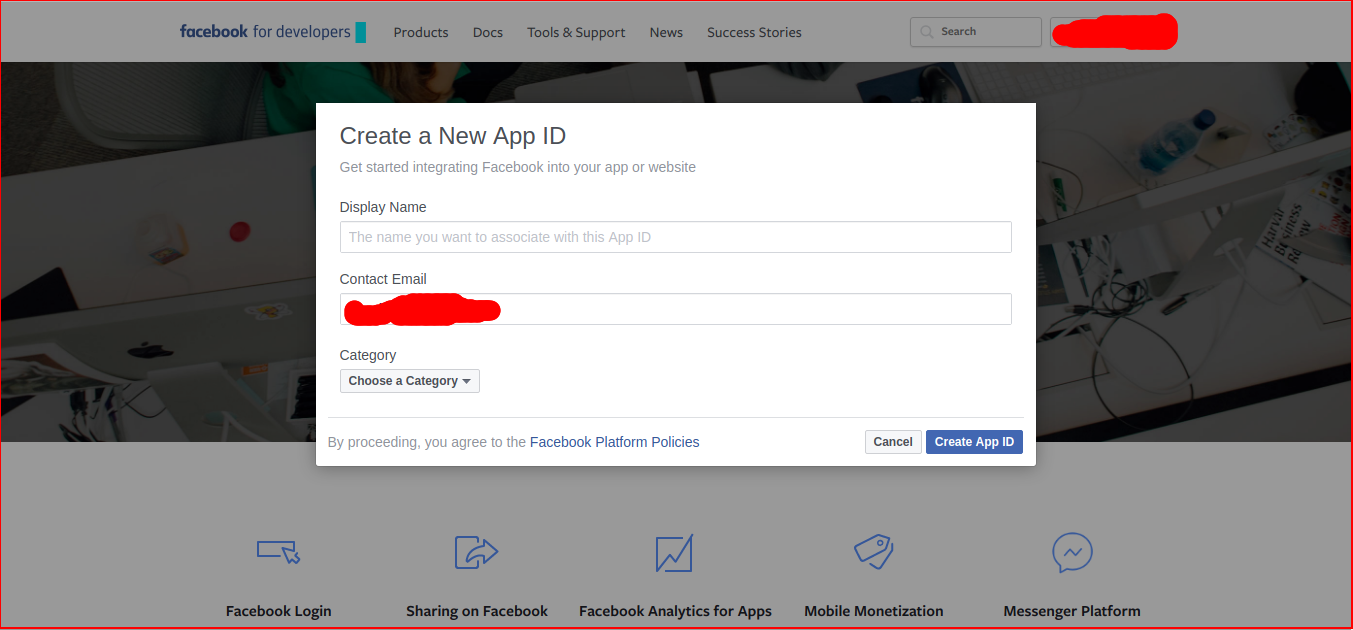Screen dimensions: 1353x630
Task: Open the Facebook Login product link
Action: tap(278, 611)
